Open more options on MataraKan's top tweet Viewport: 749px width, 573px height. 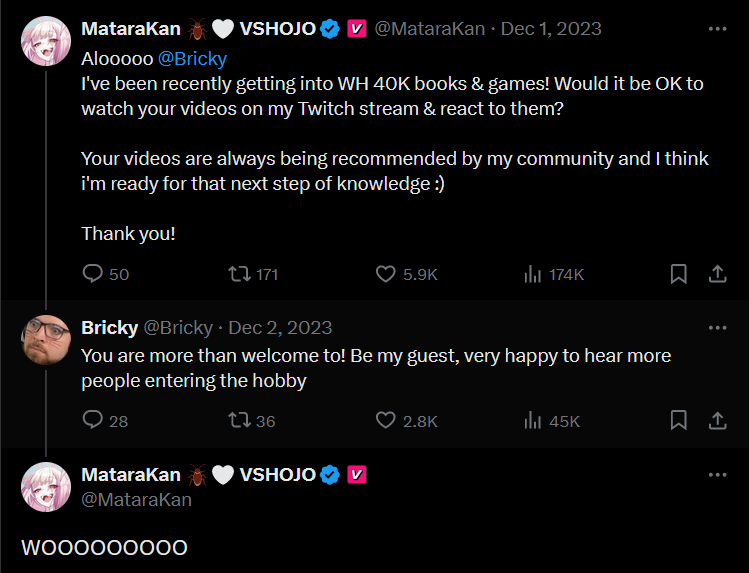point(717,29)
